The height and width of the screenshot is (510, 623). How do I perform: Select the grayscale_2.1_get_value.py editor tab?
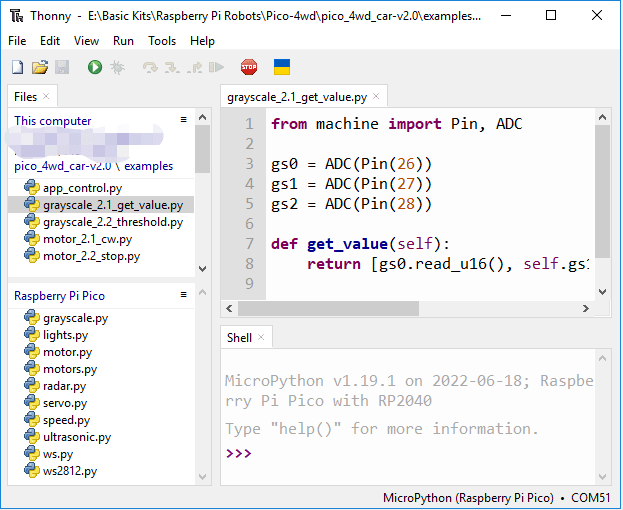tap(297, 97)
